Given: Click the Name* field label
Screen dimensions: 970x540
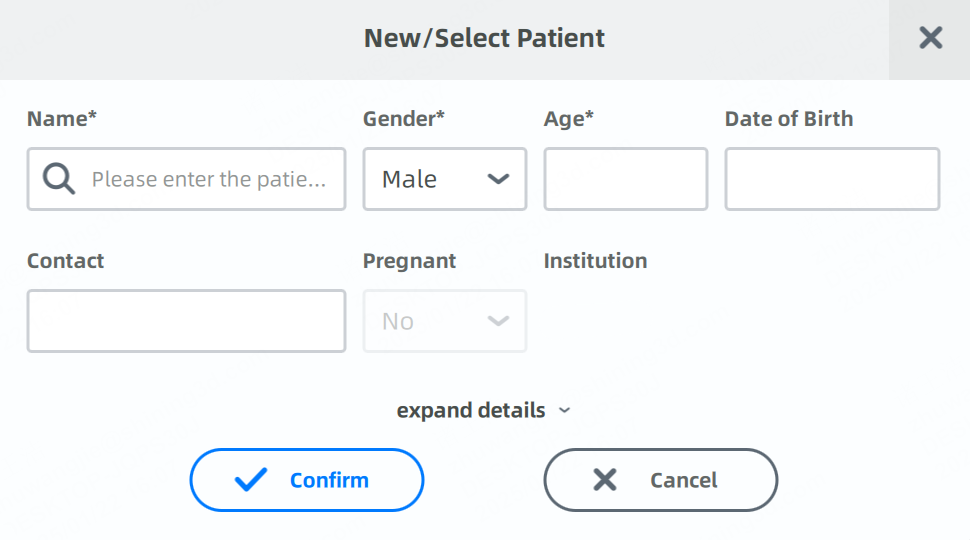Looking at the screenshot, I should 62,119.
